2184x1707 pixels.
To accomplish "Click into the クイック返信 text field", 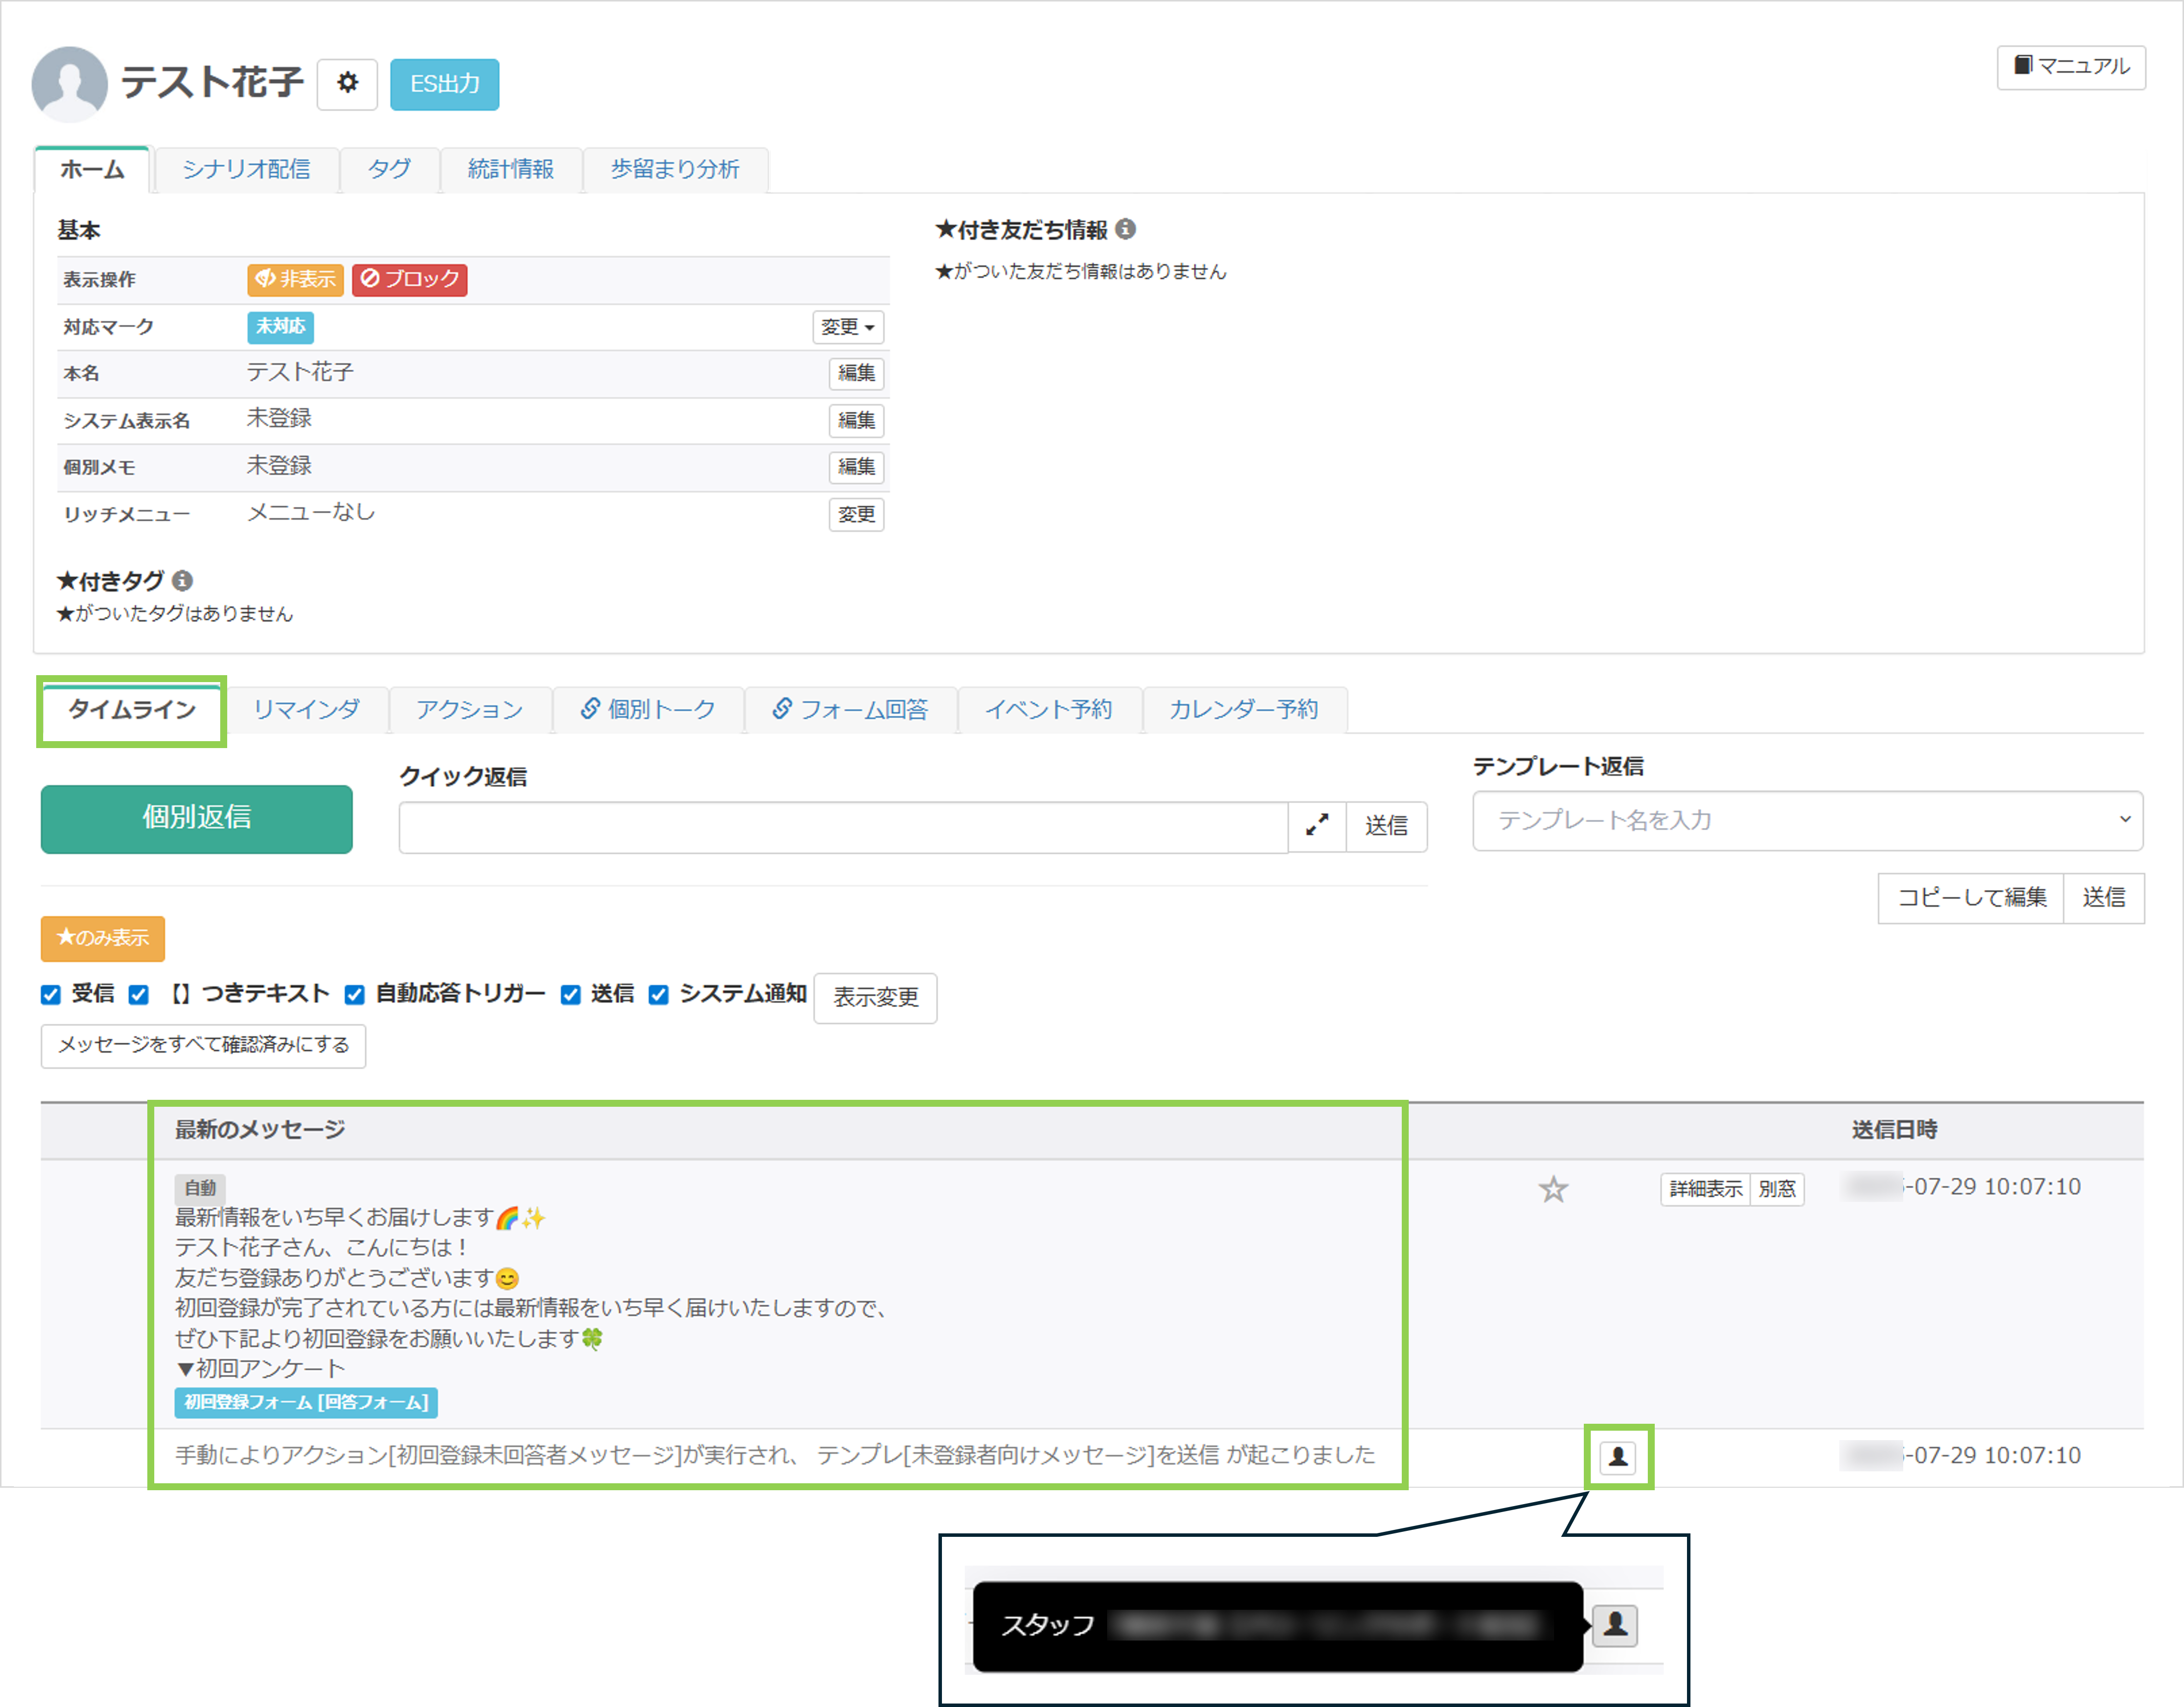I will click(x=843, y=827).
